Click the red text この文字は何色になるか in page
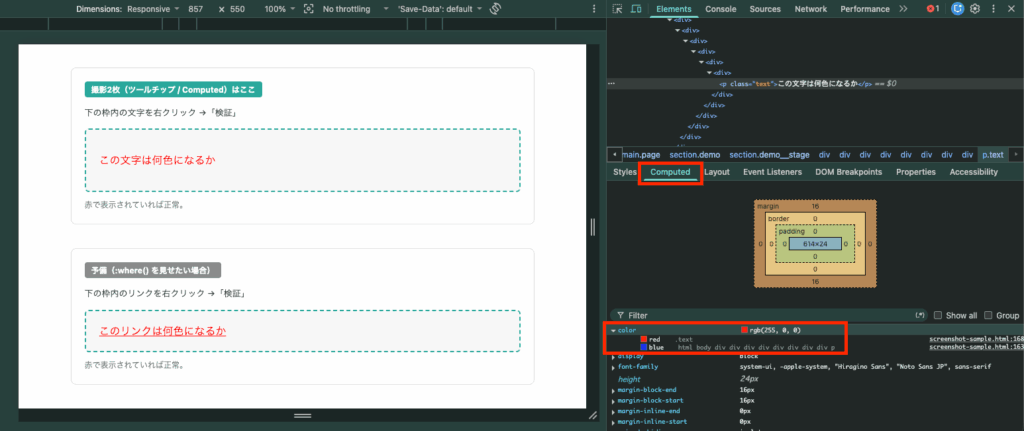1024x431 pixels. [157, 160]
